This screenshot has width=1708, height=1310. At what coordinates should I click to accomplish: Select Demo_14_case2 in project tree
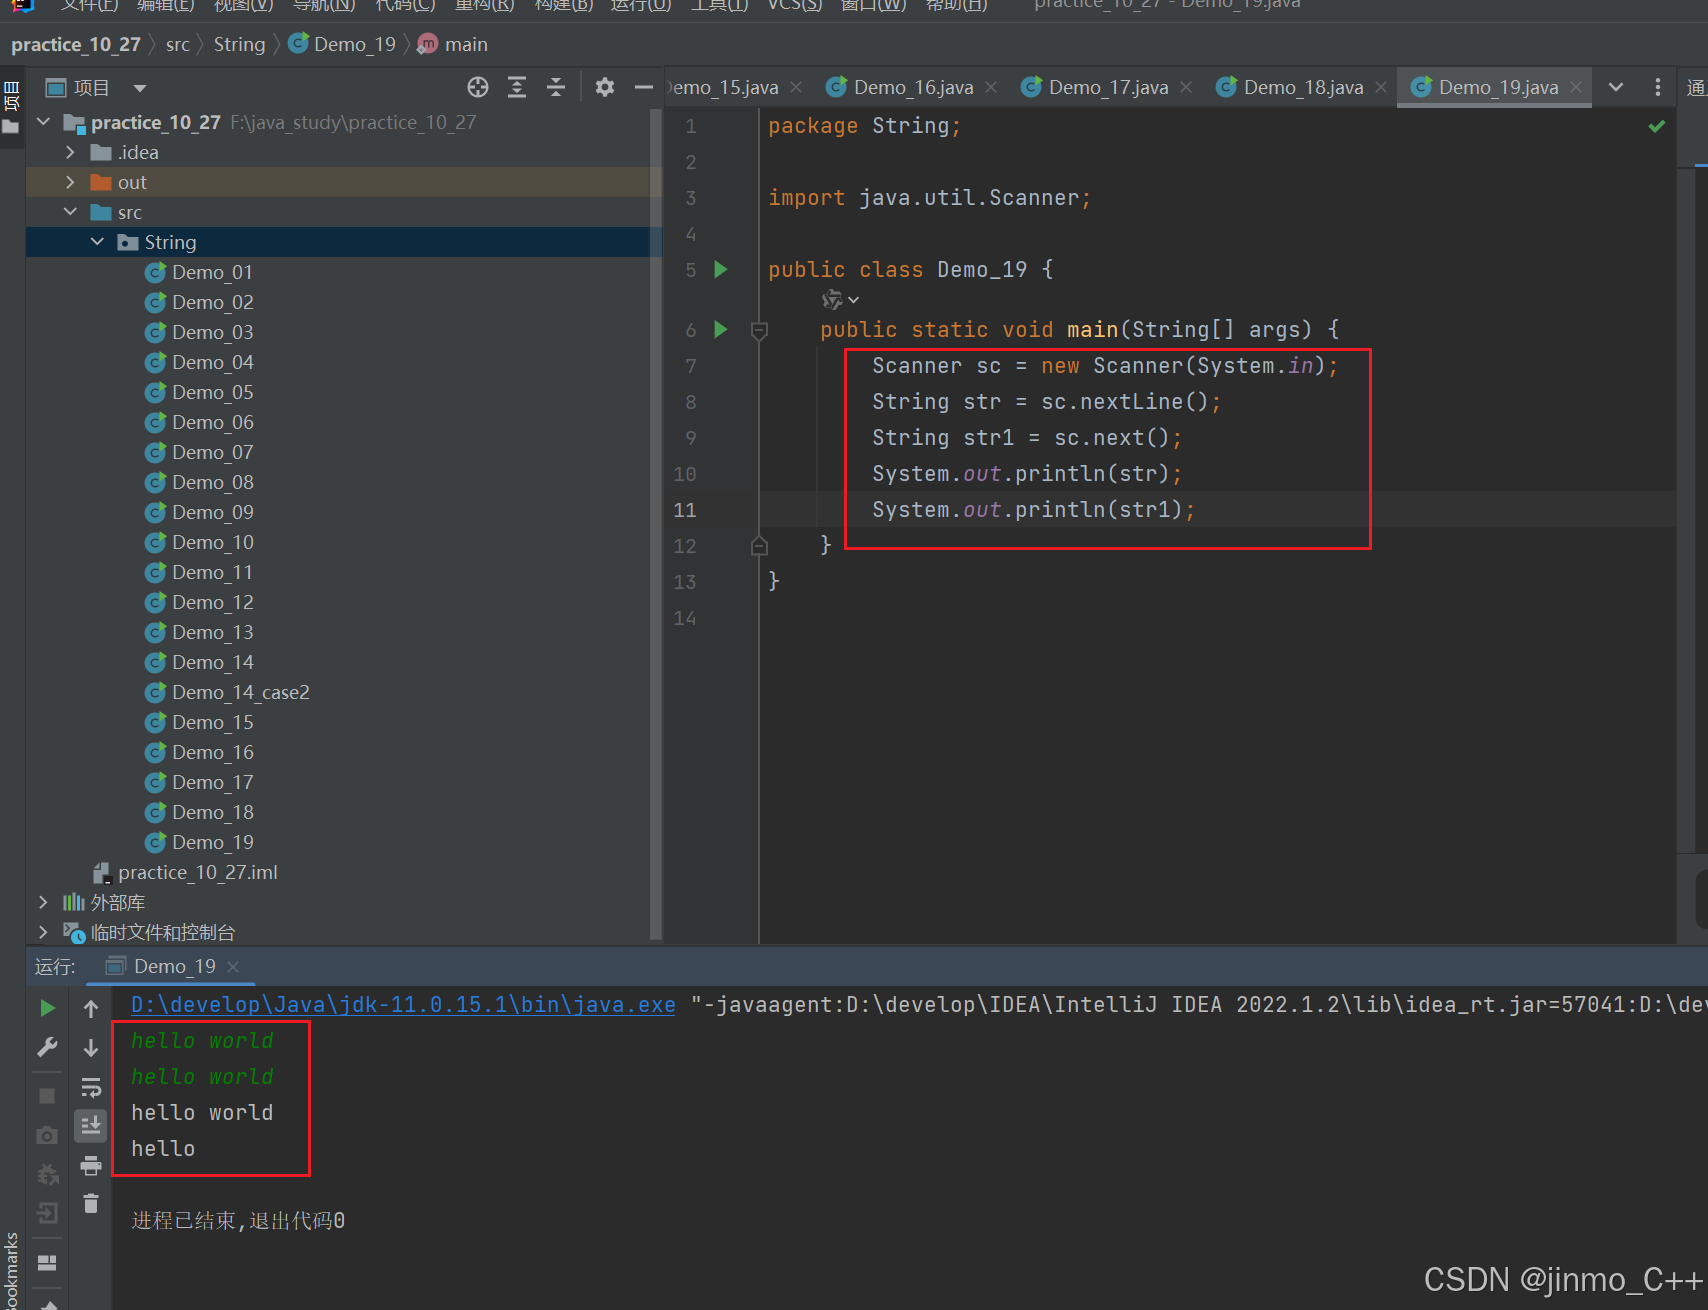240,692
